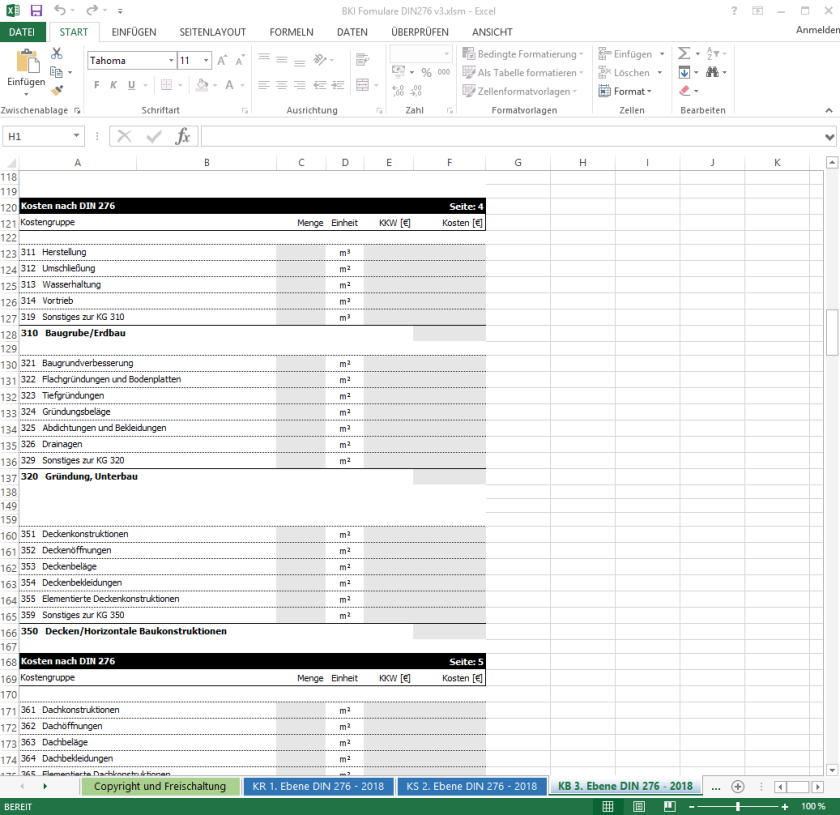Click the percent style icon
840x815 pixels.
[x=427, y=73]
